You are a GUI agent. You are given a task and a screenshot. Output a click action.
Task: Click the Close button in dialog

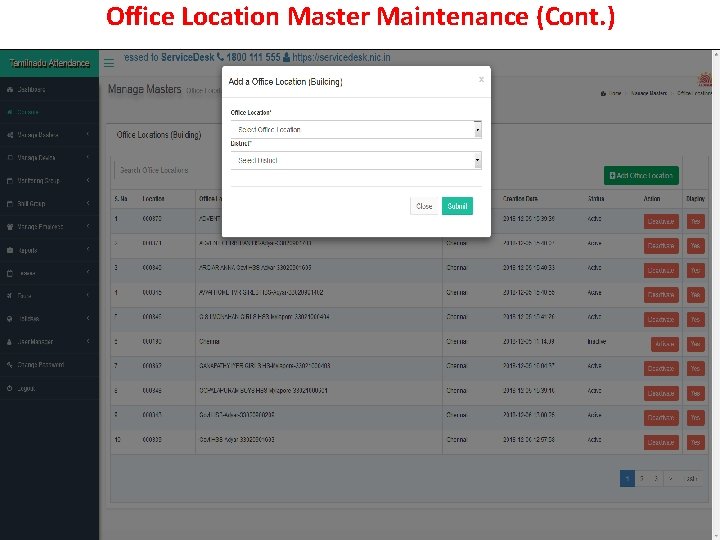click(424, 206)
